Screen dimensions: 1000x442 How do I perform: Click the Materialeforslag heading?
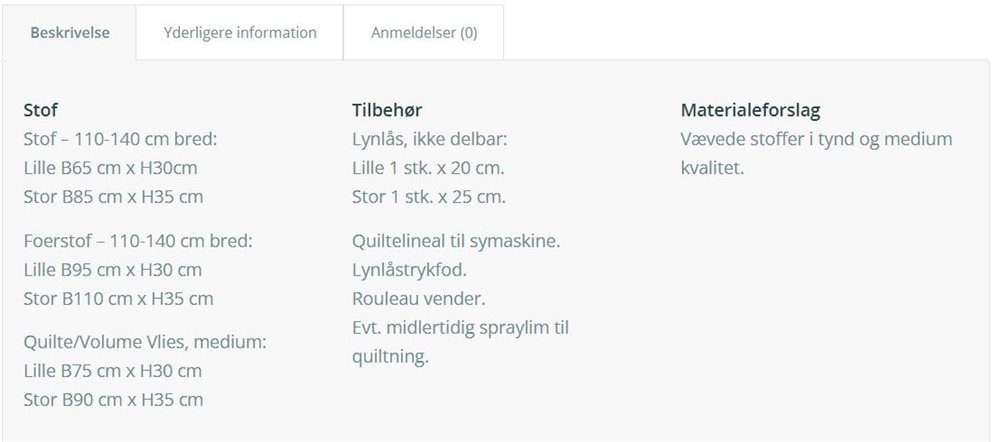751,110
